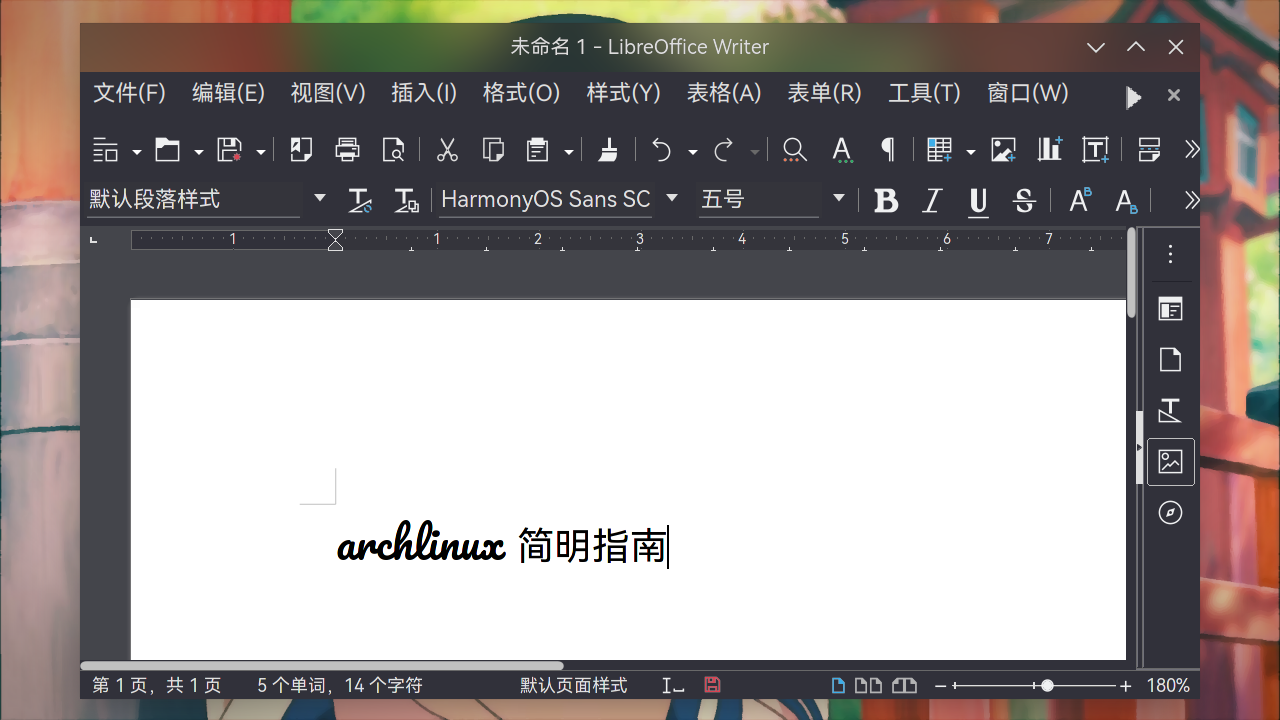This screenshot has height=720, width=1280.
Task: Expand the font name combo box
Action: point(670,198)
